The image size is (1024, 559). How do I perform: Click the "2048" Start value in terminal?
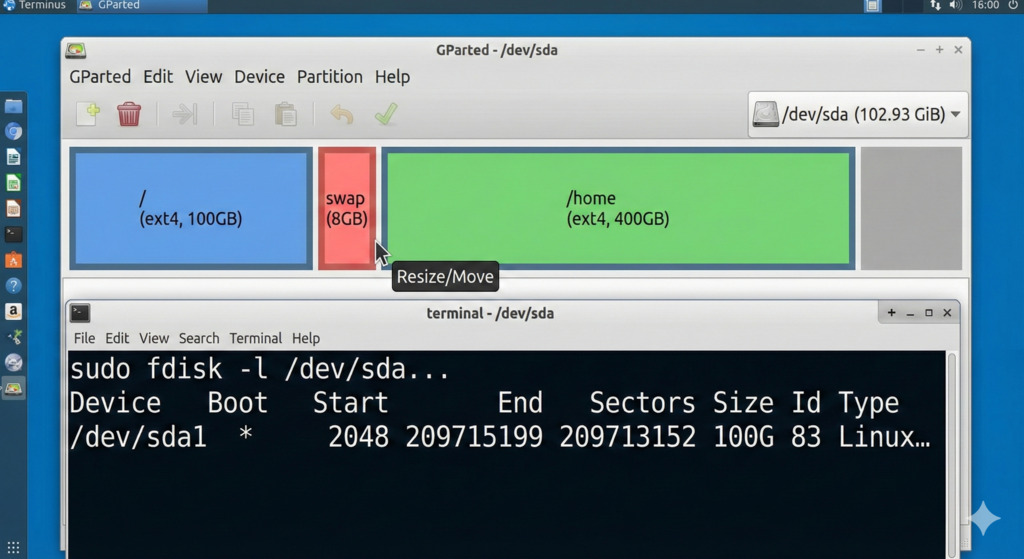[x=358, y=437]
